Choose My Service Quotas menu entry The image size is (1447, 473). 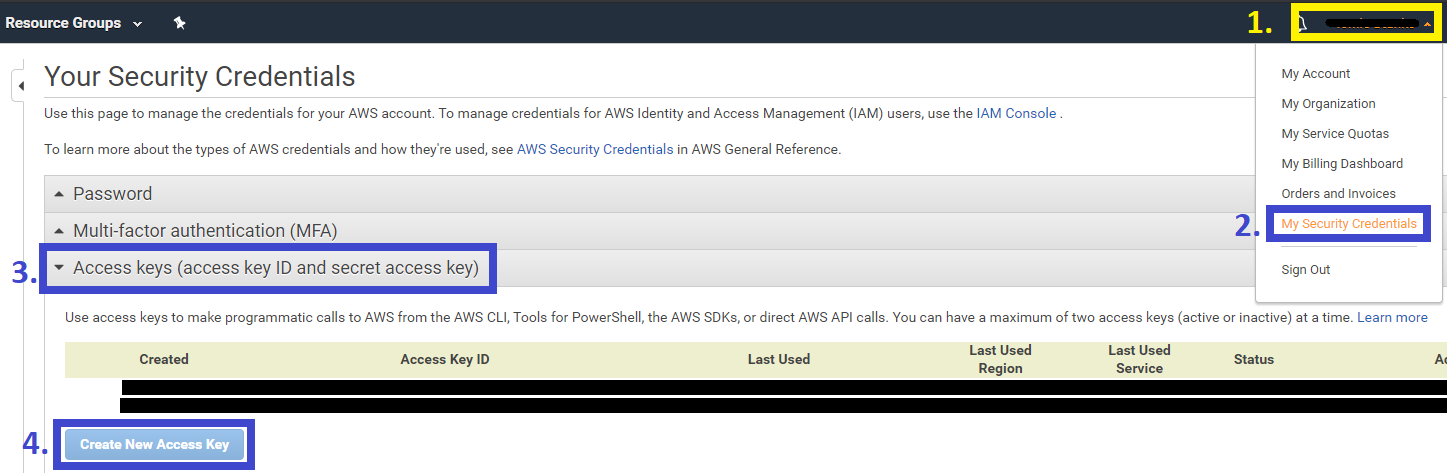pos(1335,134)
